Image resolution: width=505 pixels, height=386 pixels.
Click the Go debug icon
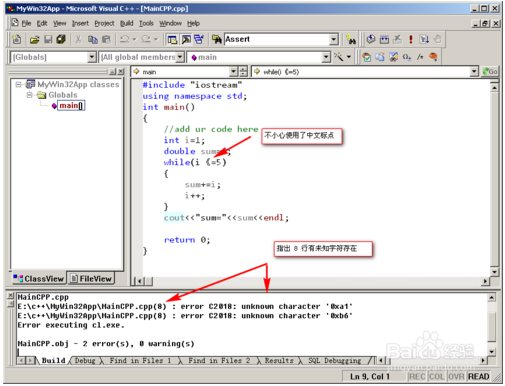[x=424, y=39]
